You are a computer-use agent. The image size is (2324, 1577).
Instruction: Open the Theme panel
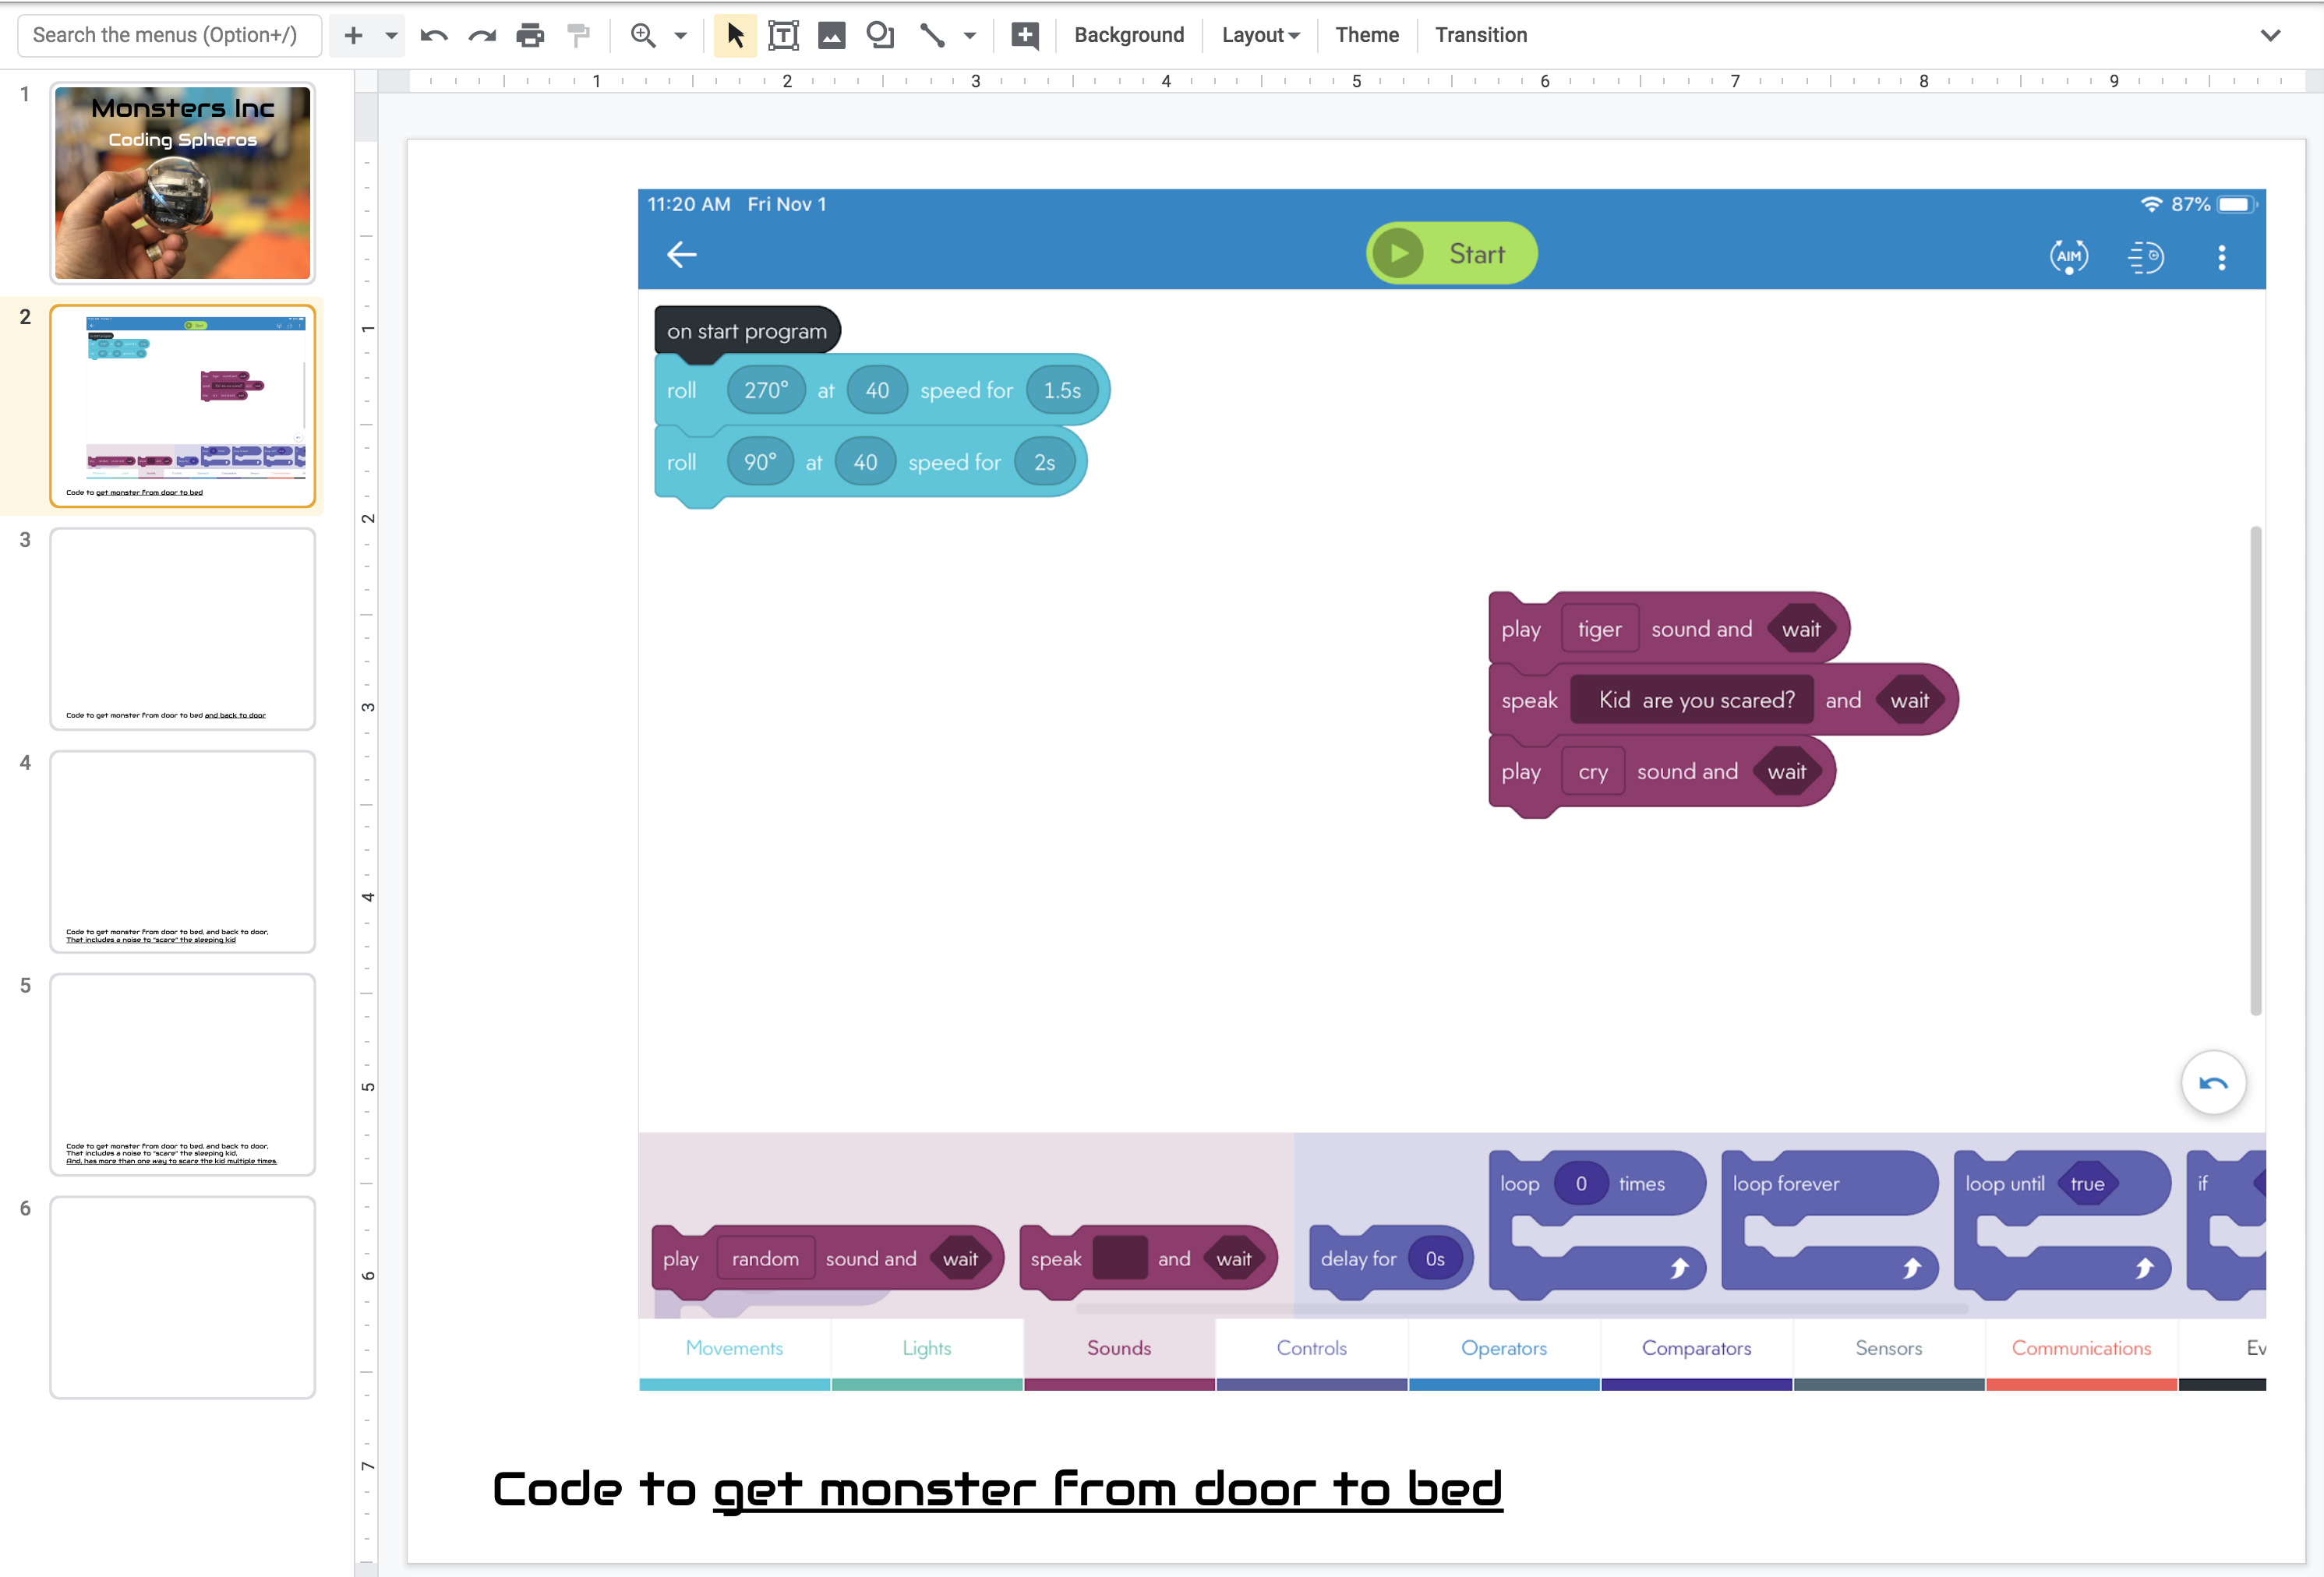coord(1366,36)
